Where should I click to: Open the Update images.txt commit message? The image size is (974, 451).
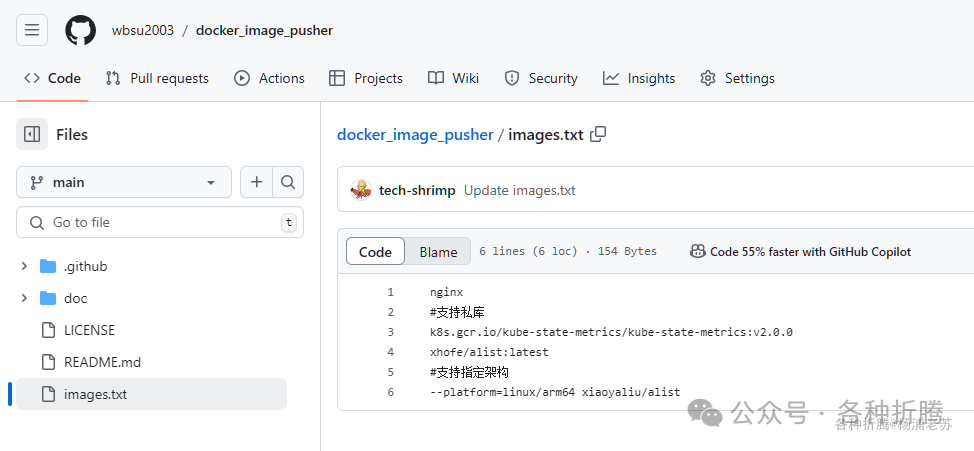coord(519,190)
